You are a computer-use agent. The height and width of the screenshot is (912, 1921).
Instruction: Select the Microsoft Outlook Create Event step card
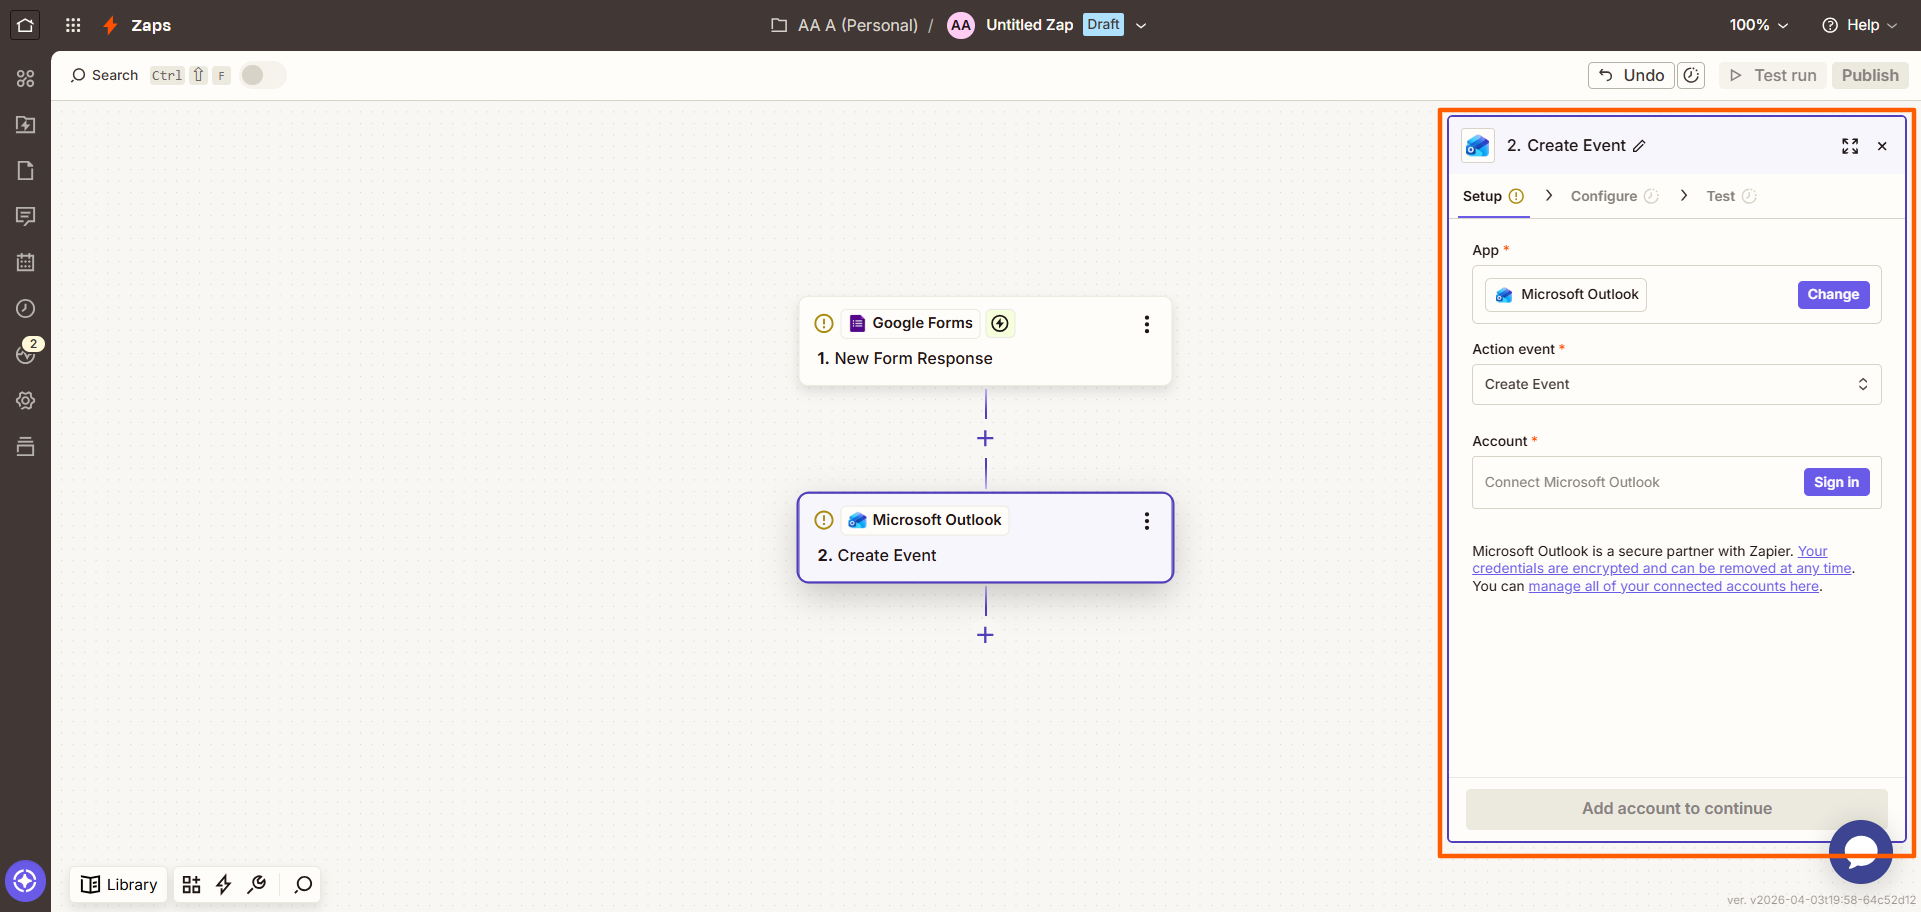[985, 538]
